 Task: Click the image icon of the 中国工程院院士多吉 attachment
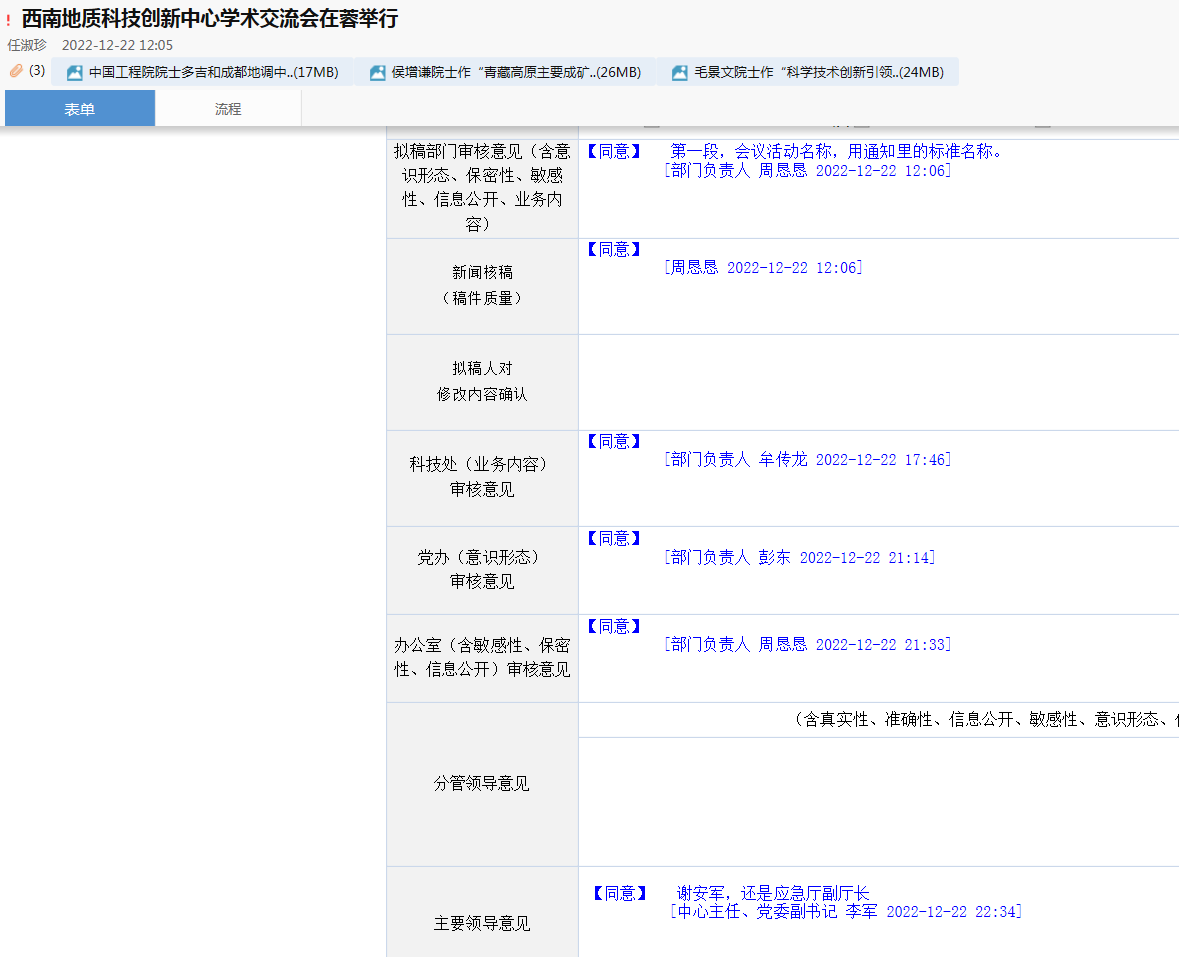pyautogui.click(x=74, y=72)
